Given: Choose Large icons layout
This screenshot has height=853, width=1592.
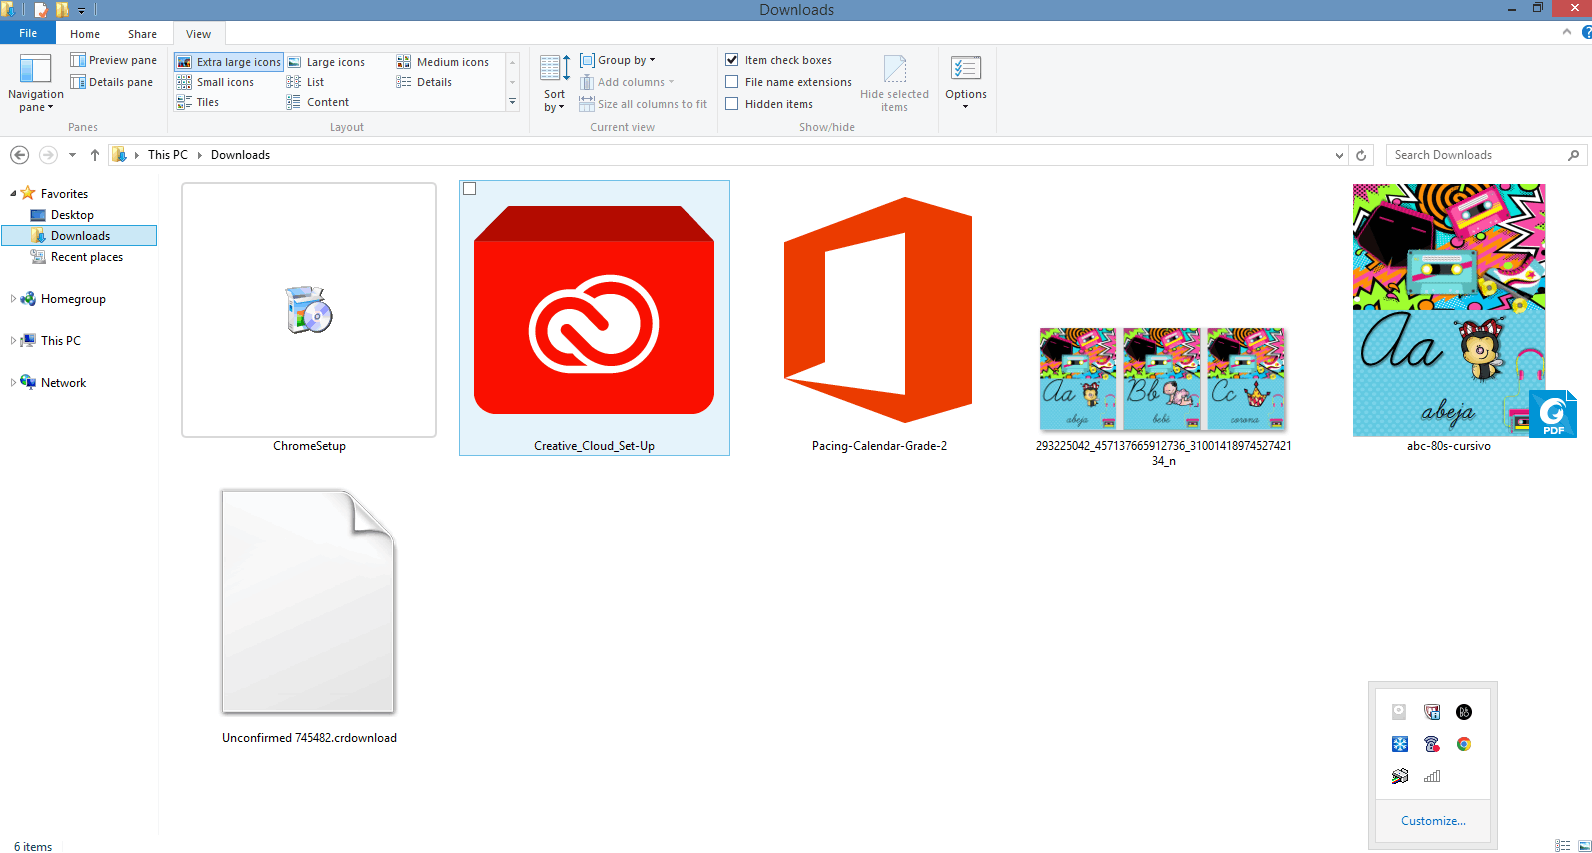Looking at the screenshot, I should click(326, 62).
